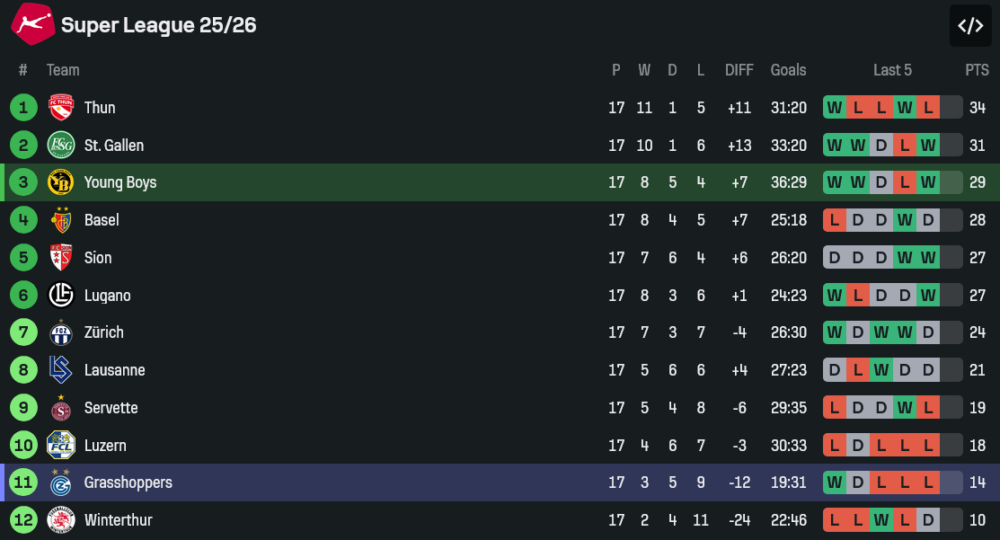The height and width of the screenshot is (540, 1000).
Task: Click the Last 5 column header
Action: 892,70
